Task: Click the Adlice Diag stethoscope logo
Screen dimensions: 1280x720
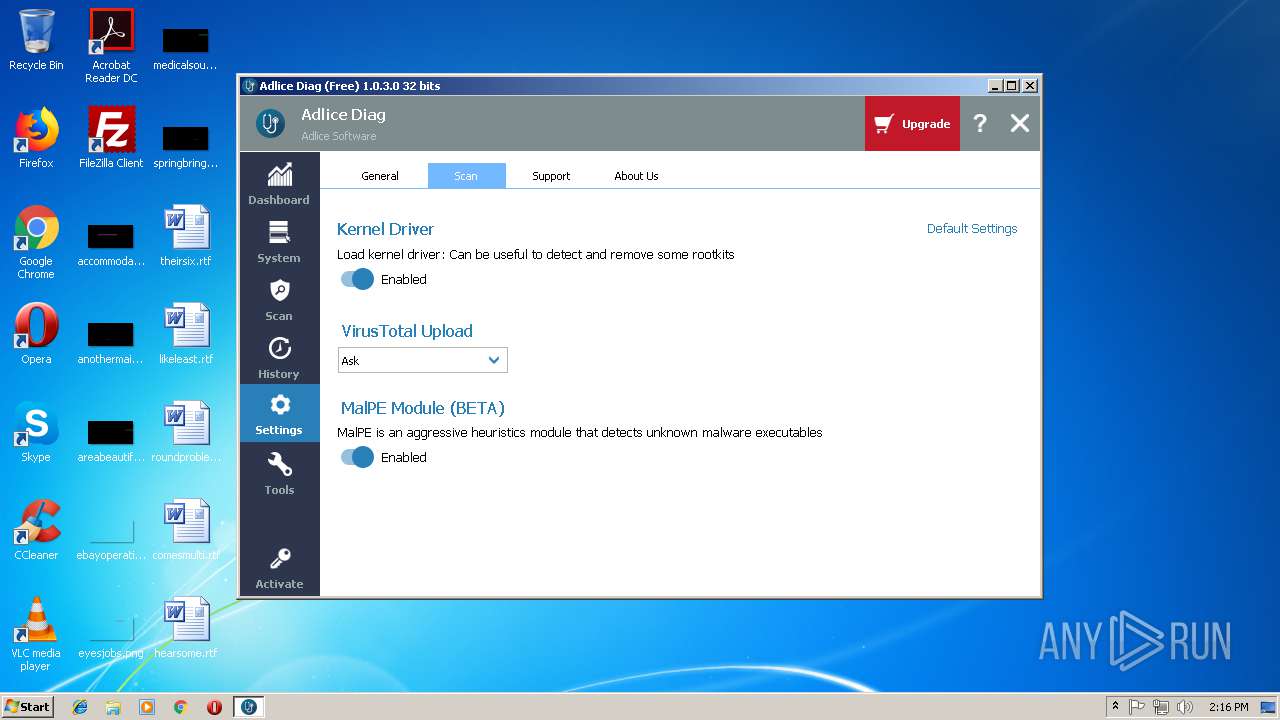Action: coord(270,123)
